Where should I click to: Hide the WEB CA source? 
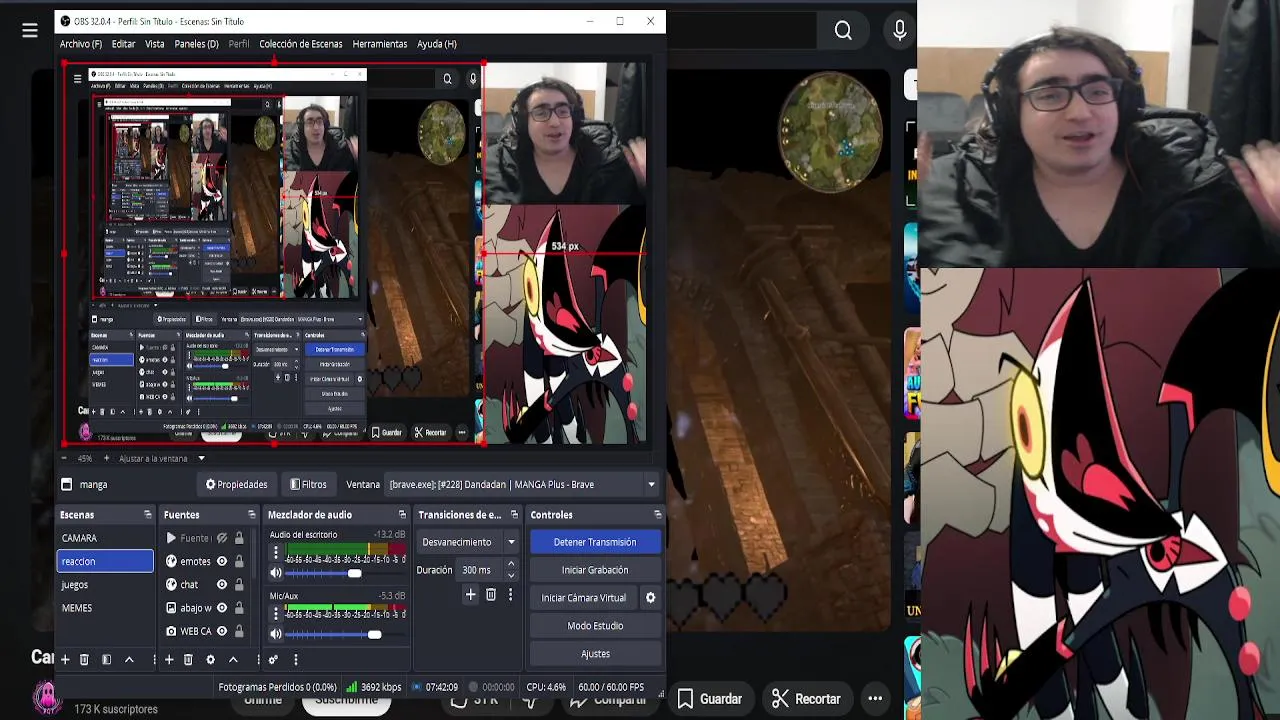[222, 631]
